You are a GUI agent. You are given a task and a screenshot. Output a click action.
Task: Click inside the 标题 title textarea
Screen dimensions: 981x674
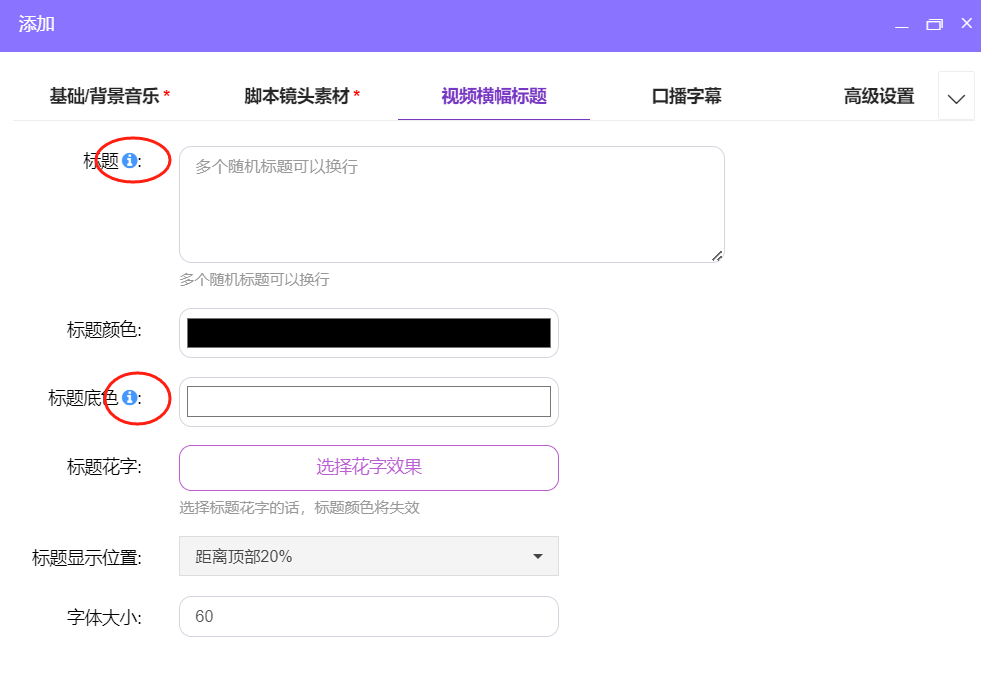450,200
